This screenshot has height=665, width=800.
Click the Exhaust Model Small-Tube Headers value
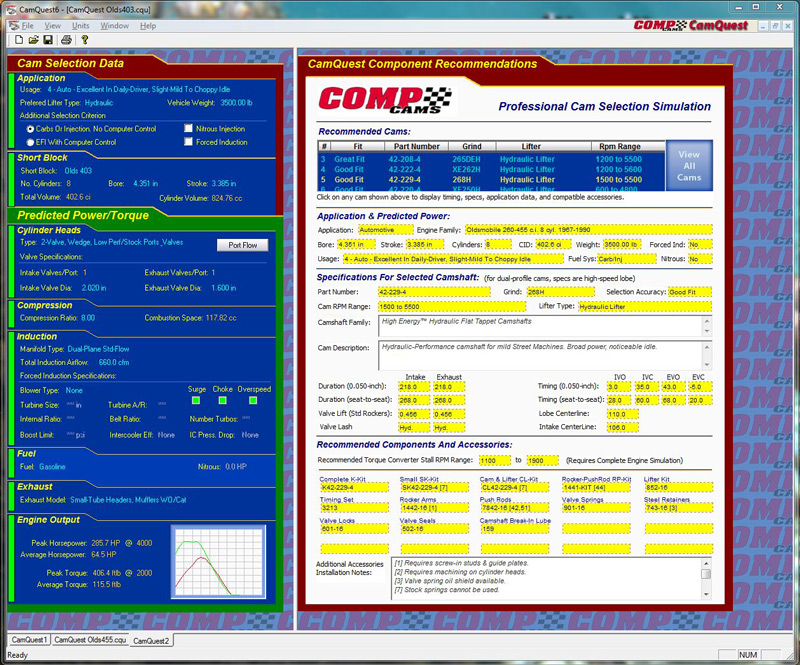[128, 500]
